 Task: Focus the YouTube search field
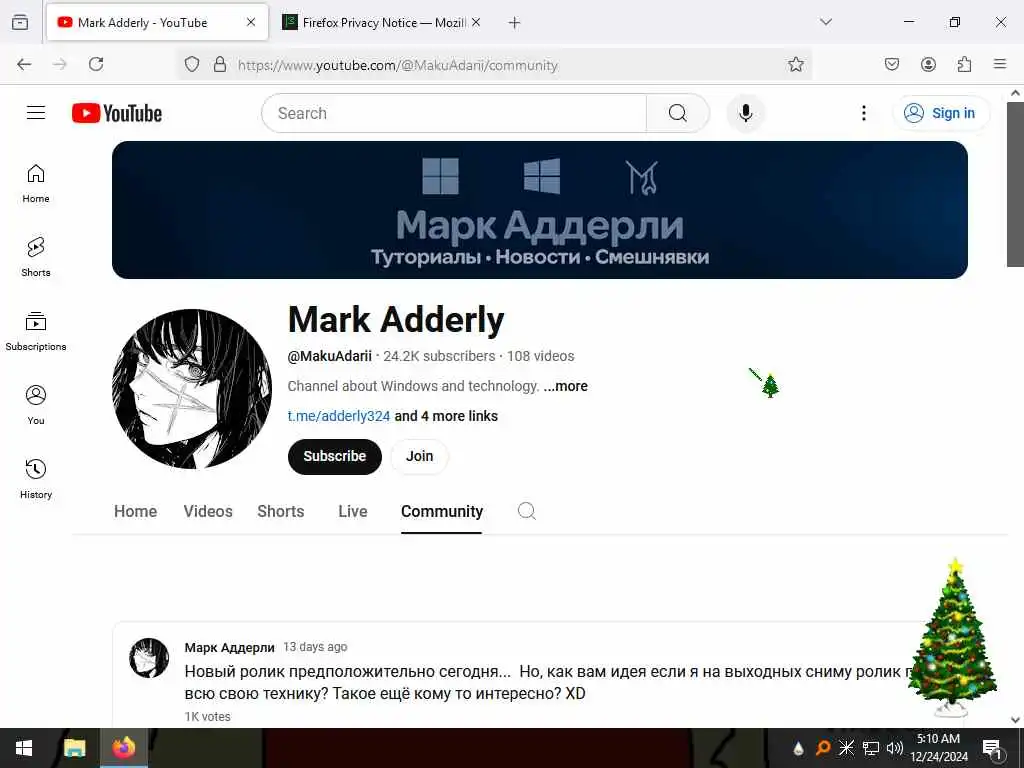coord(454,113)
